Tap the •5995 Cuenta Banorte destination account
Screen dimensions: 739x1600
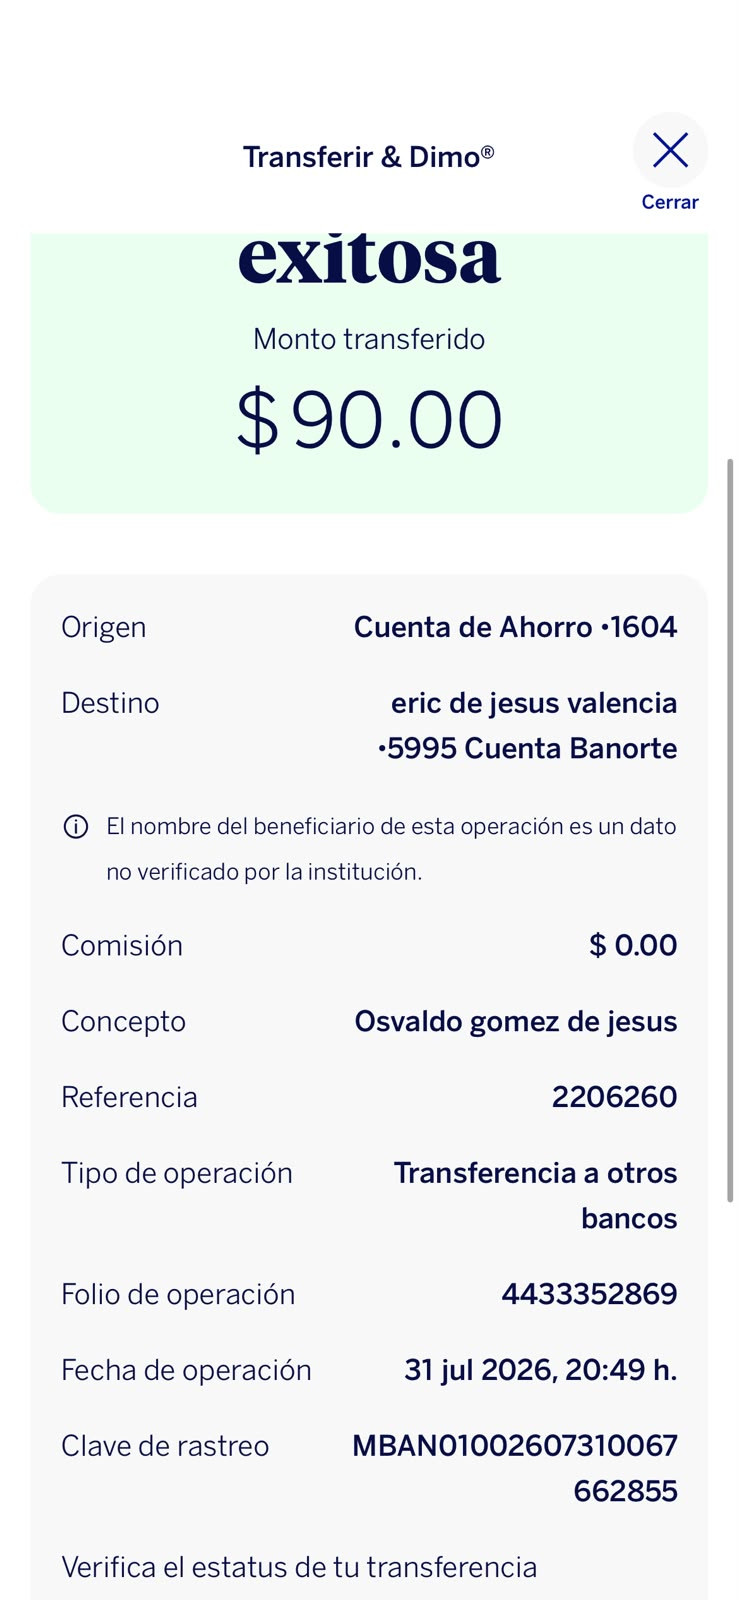click(527, 749)
